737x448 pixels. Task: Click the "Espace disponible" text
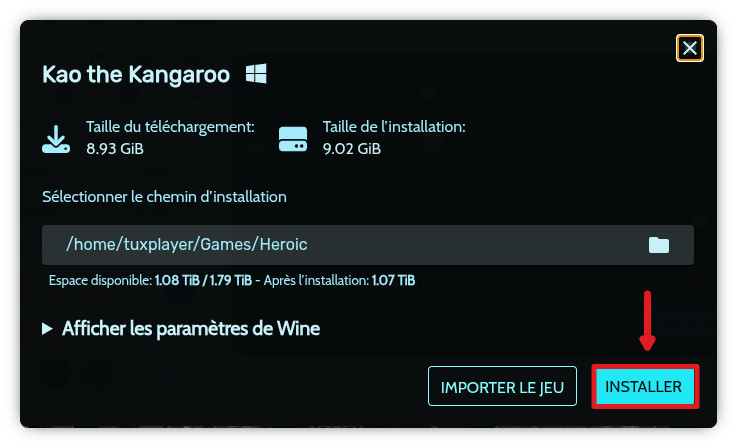click(99, 280)
